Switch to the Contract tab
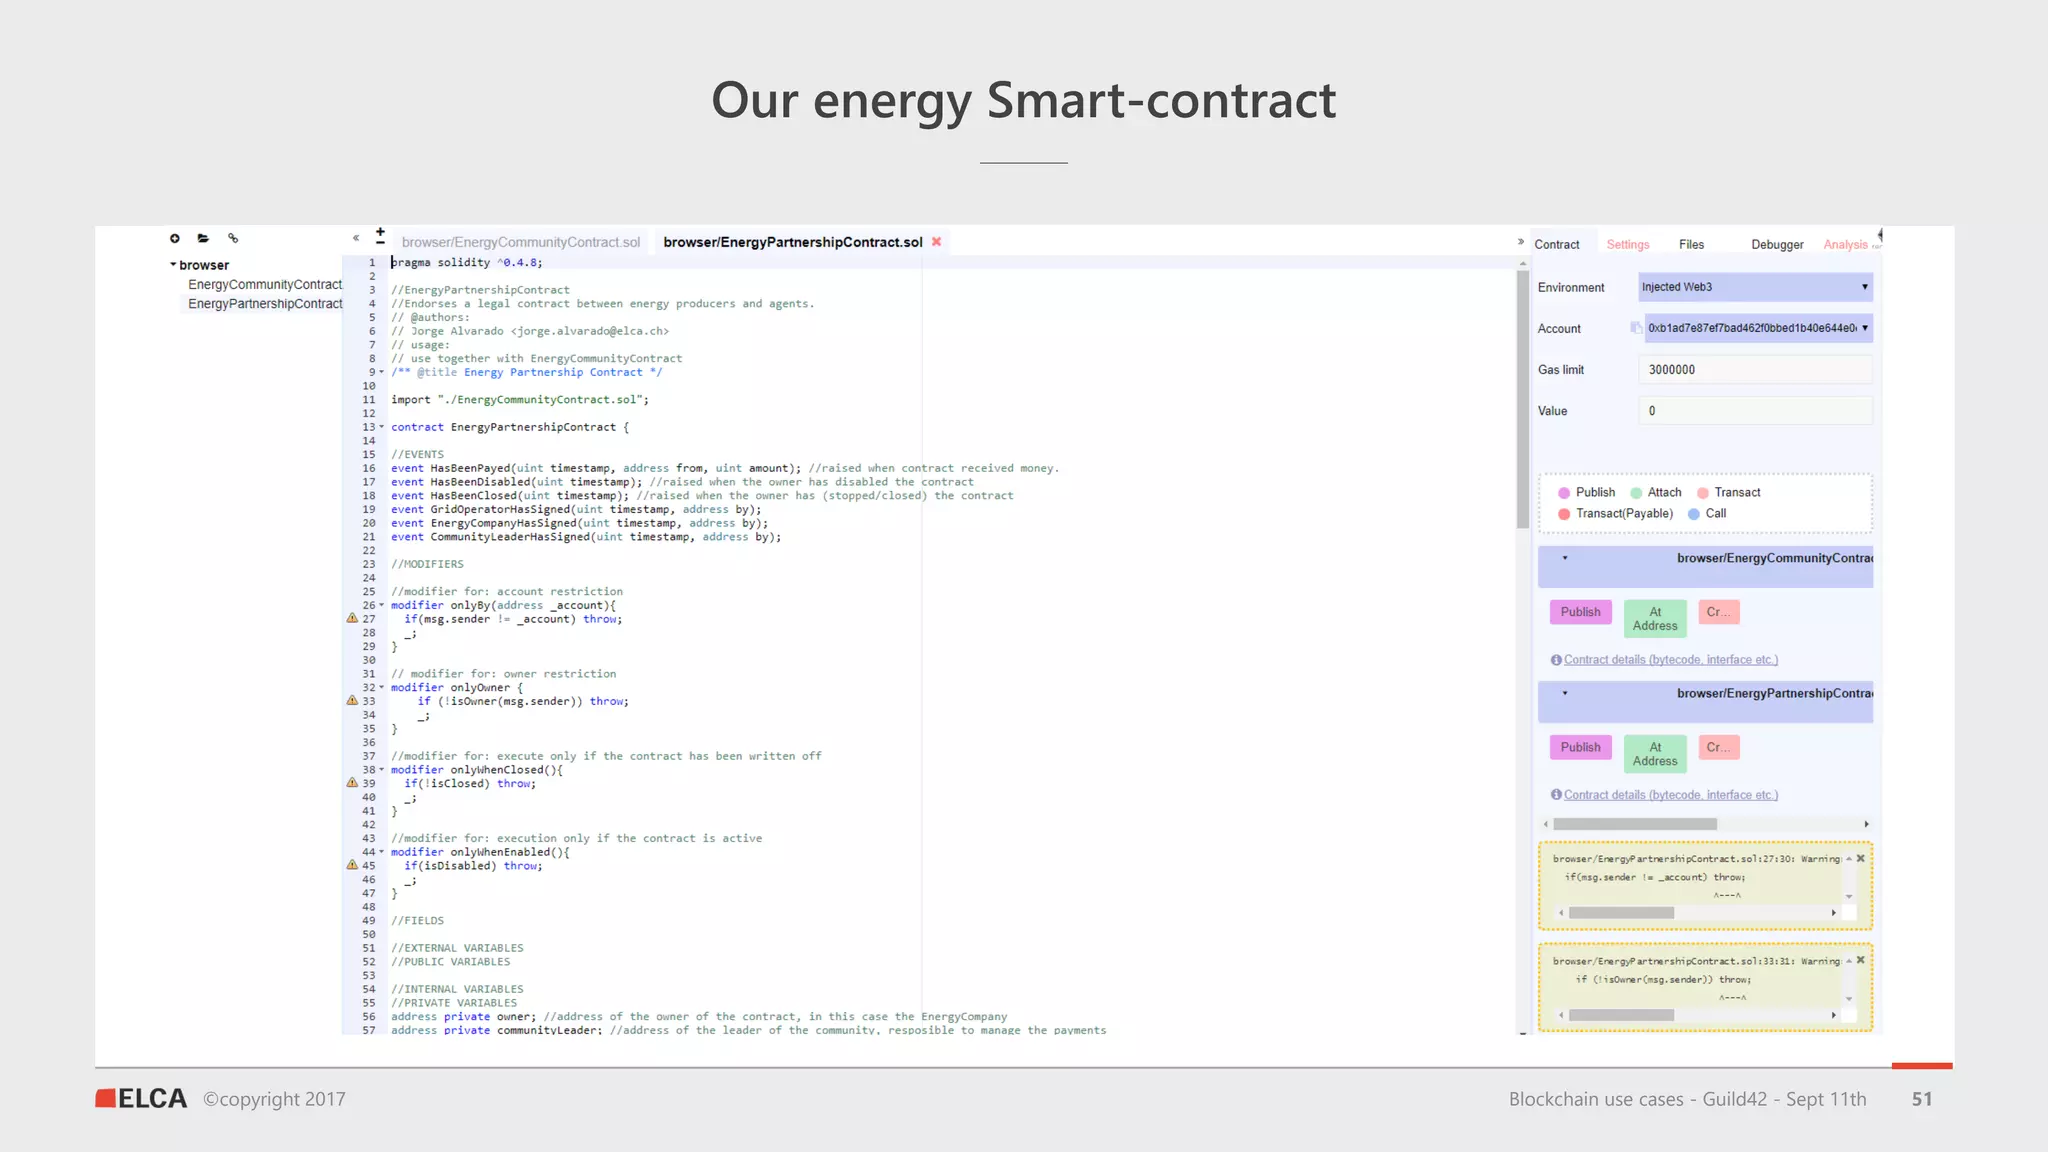 click(x=1557, y=244)
